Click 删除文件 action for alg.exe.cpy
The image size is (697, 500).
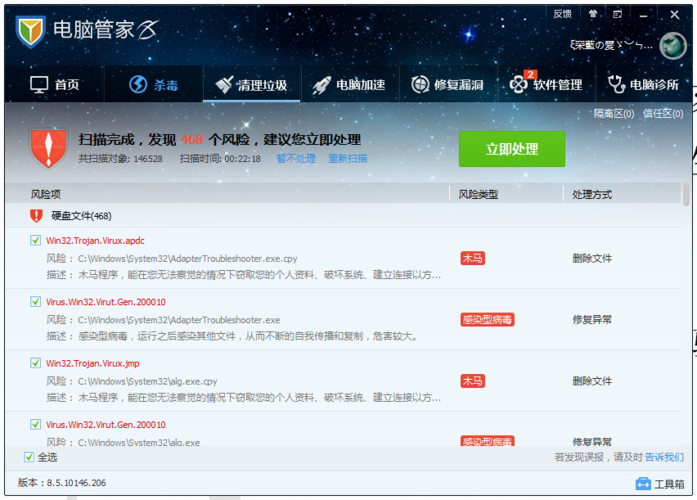(x=592, y=381)
